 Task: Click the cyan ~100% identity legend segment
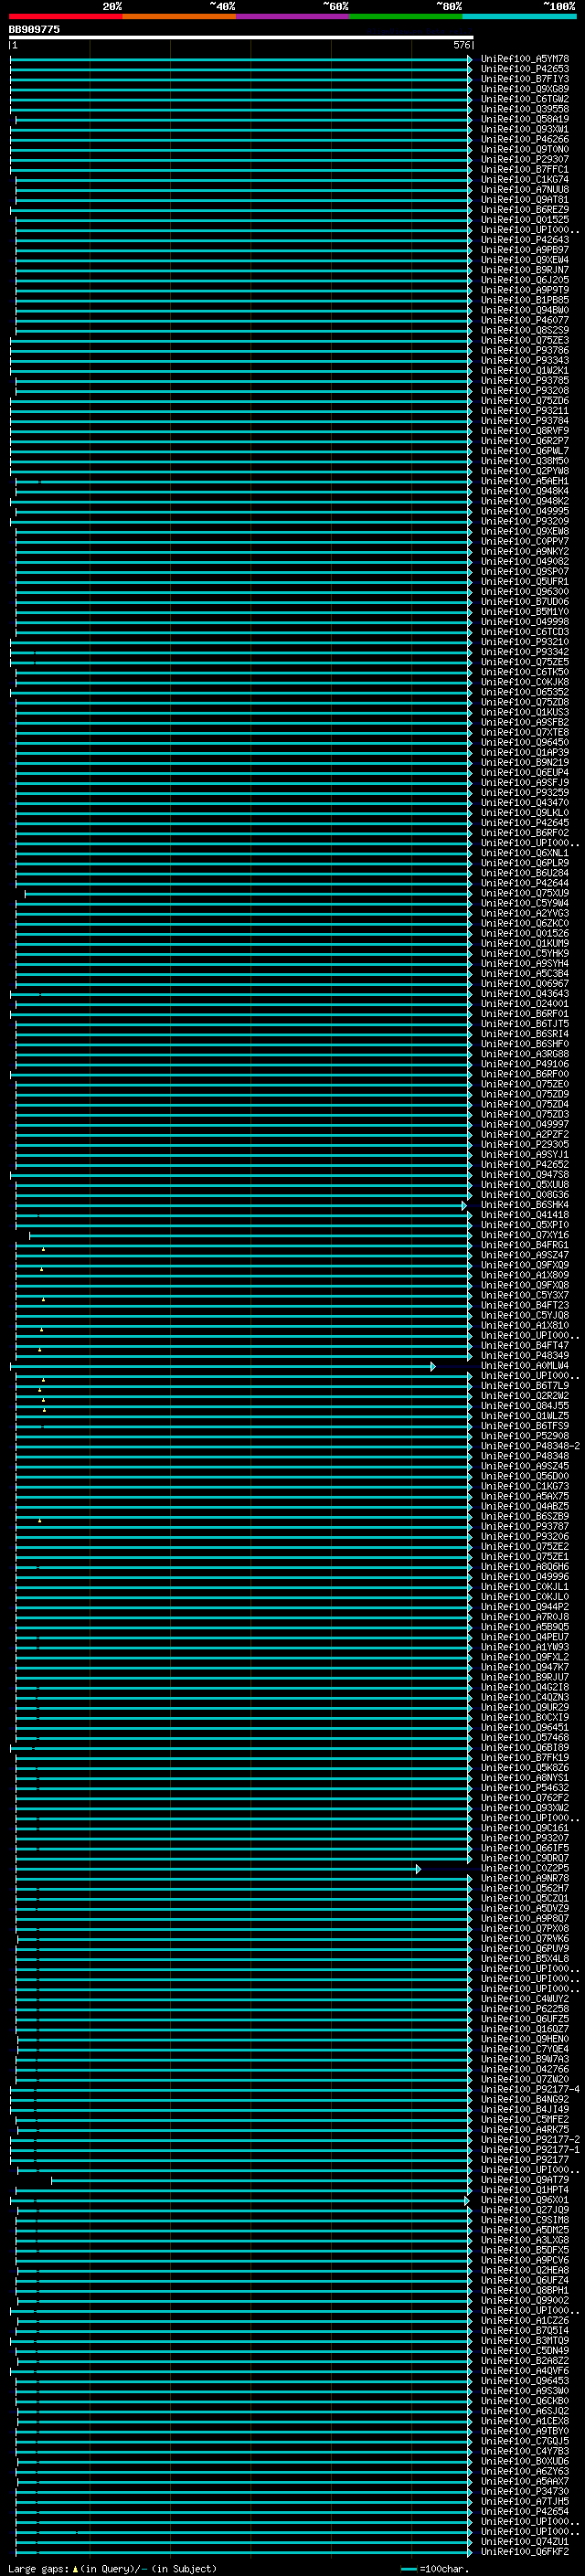(x=520, y=16)
